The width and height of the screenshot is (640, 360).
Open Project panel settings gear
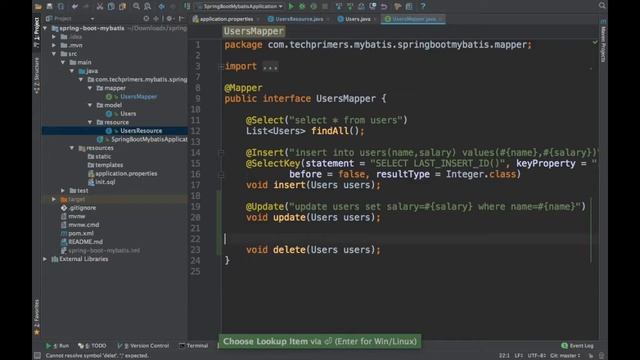click(x=169, y=18)
